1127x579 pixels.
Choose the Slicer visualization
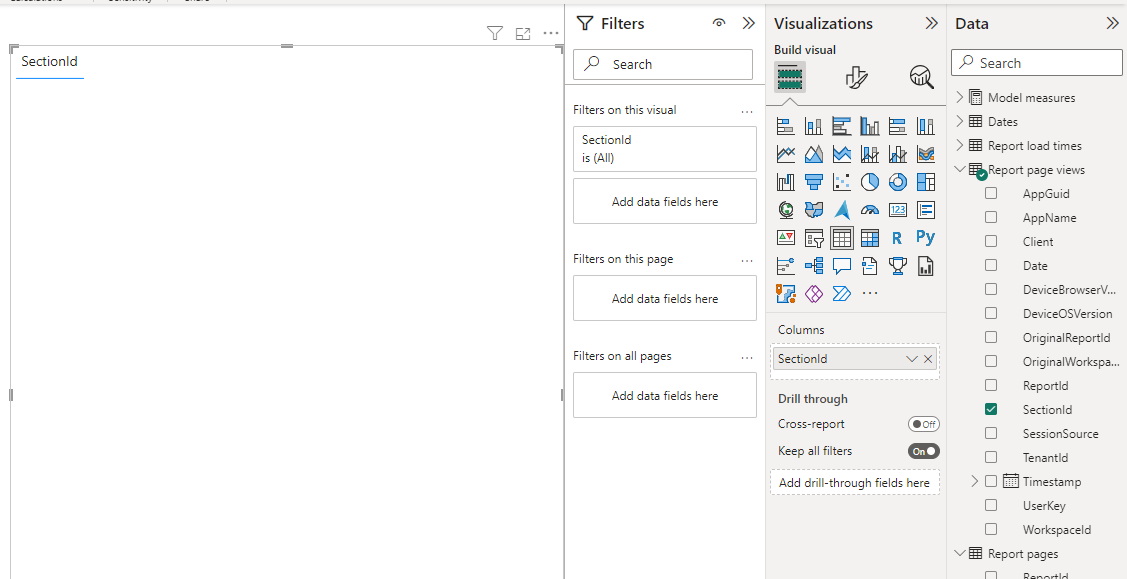[x=814, y=238]
